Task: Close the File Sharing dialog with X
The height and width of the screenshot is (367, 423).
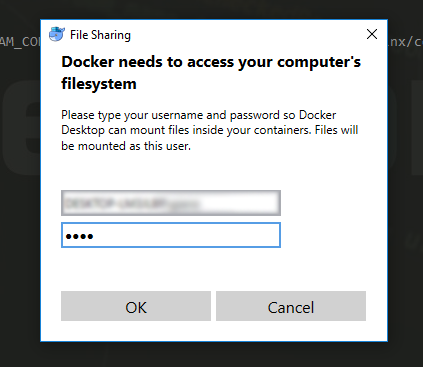Action: [x=372, y=34]
